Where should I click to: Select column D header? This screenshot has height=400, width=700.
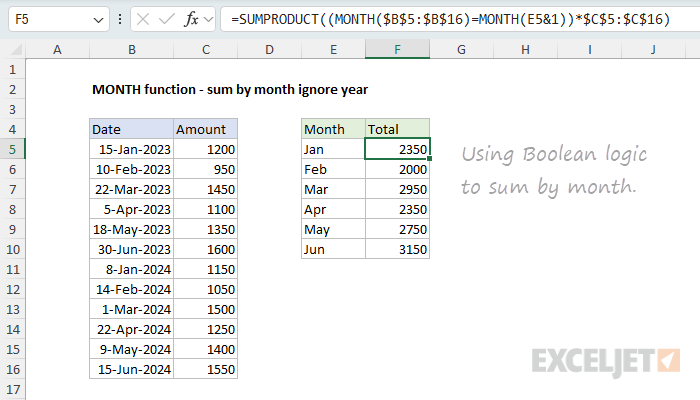[x=269, y=50]
